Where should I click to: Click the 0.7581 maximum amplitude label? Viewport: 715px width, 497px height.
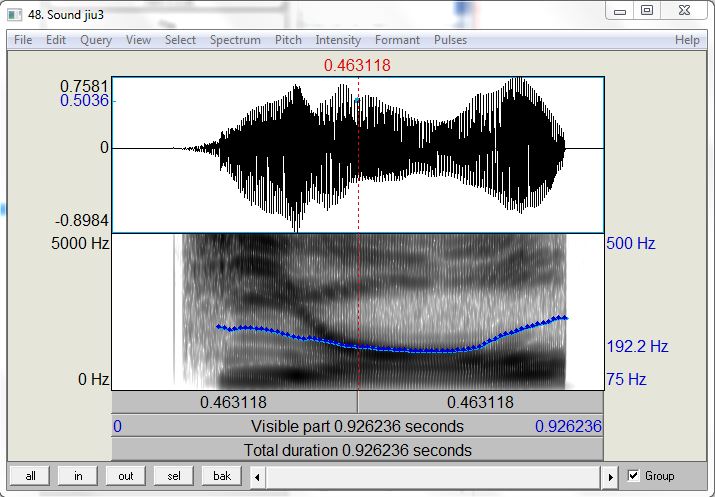[85, 86]
